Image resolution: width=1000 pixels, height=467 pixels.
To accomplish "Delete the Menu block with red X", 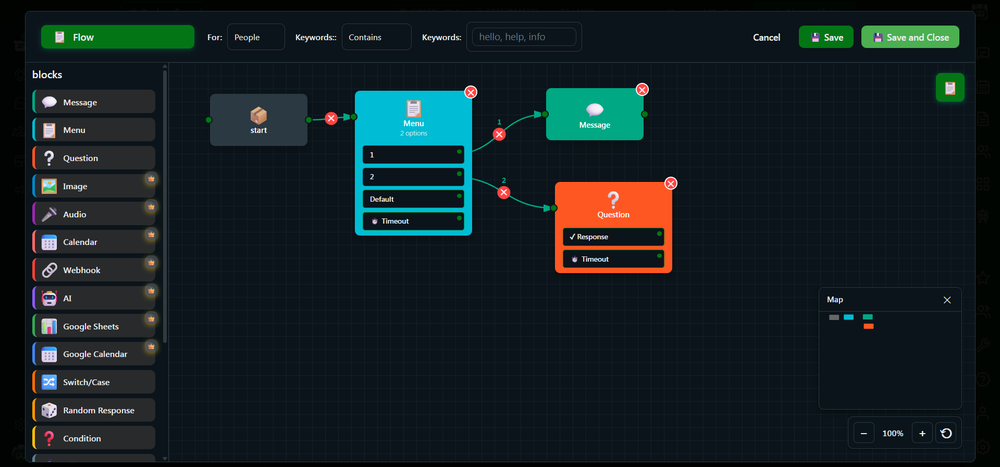I will tap(471, 92).
